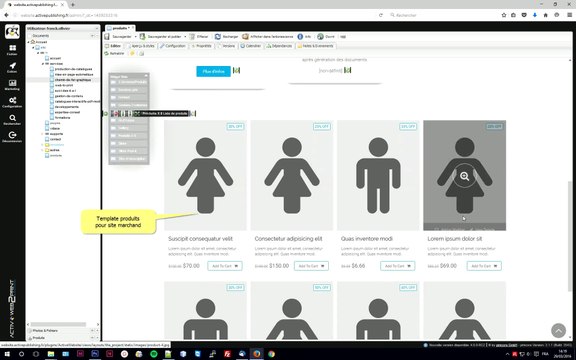The width and height of the screenshot is (576, 360).
Task: Open the Suscipit consequatur velit product title
Action: (x=200, y=239)
